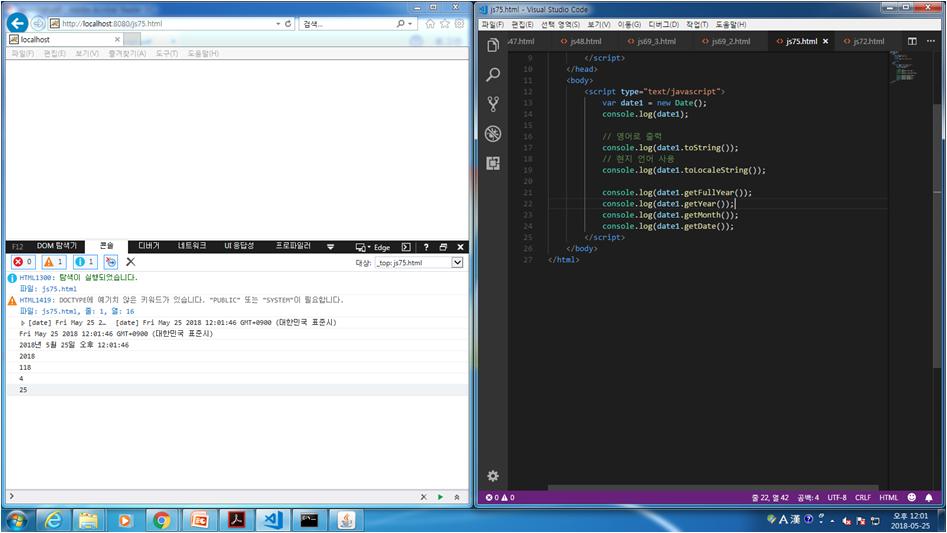
Task: Close the js75.html editor tab
Action: (826, 41)
